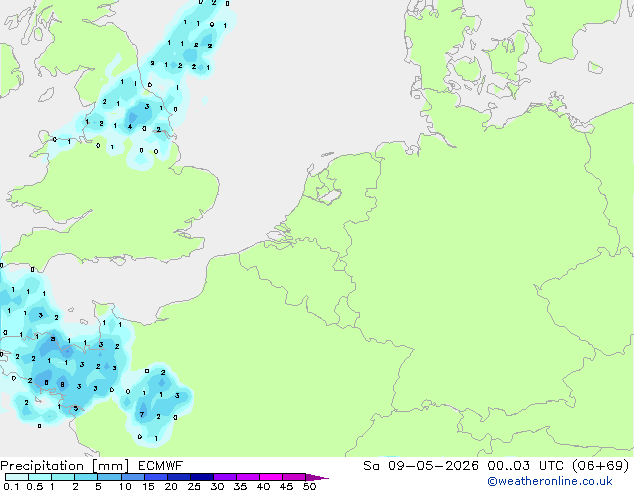Click the '45' legend scale label
Viewport: 634px width, 490px height.
286,486
